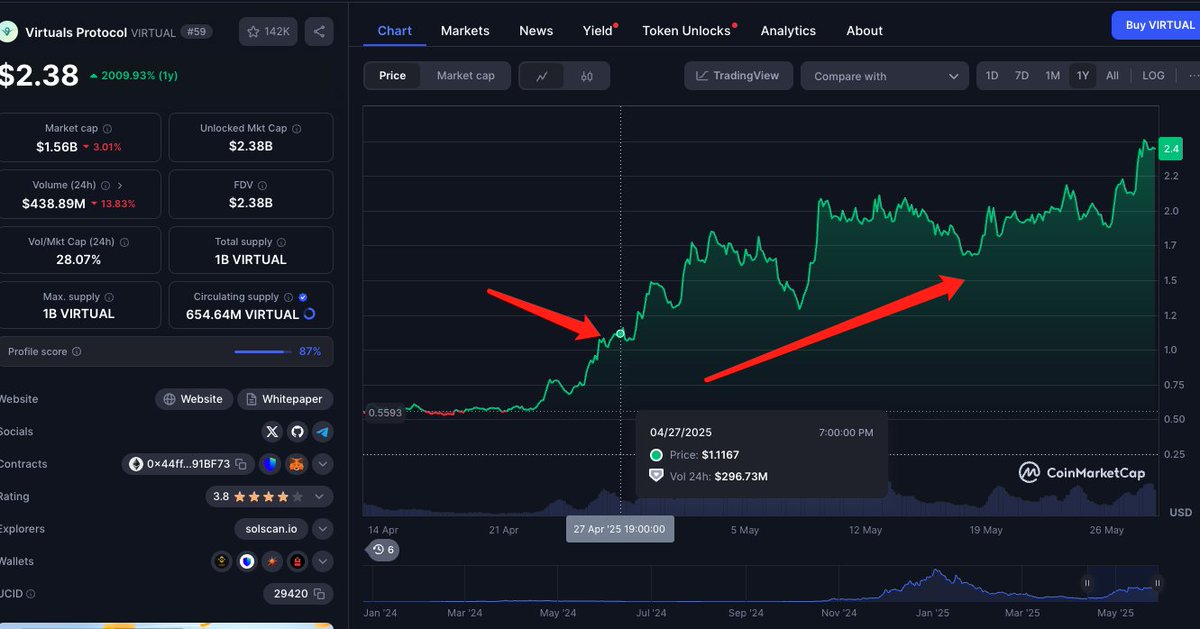Open the Chart tab

[395, 30]
